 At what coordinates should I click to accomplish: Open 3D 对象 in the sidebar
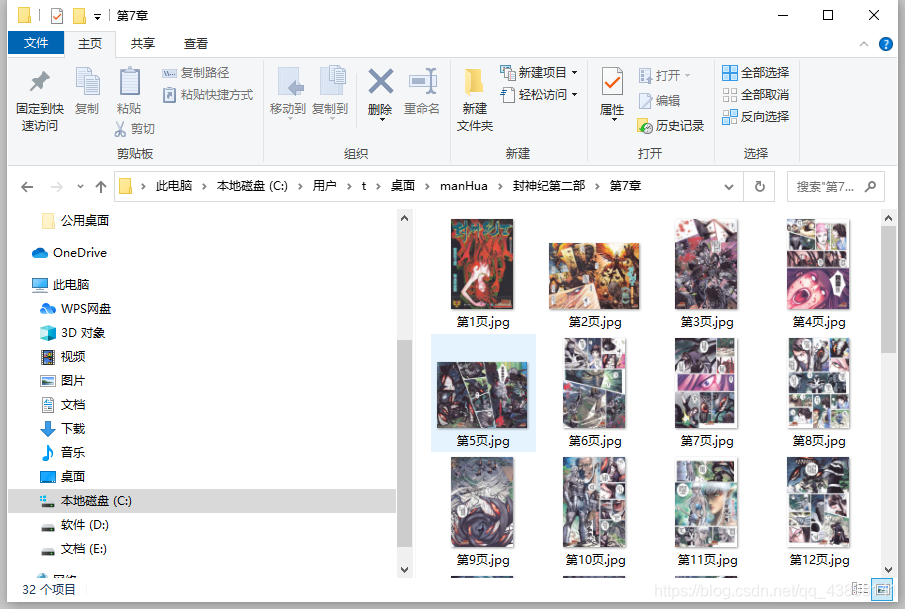[x=73, y=333]
